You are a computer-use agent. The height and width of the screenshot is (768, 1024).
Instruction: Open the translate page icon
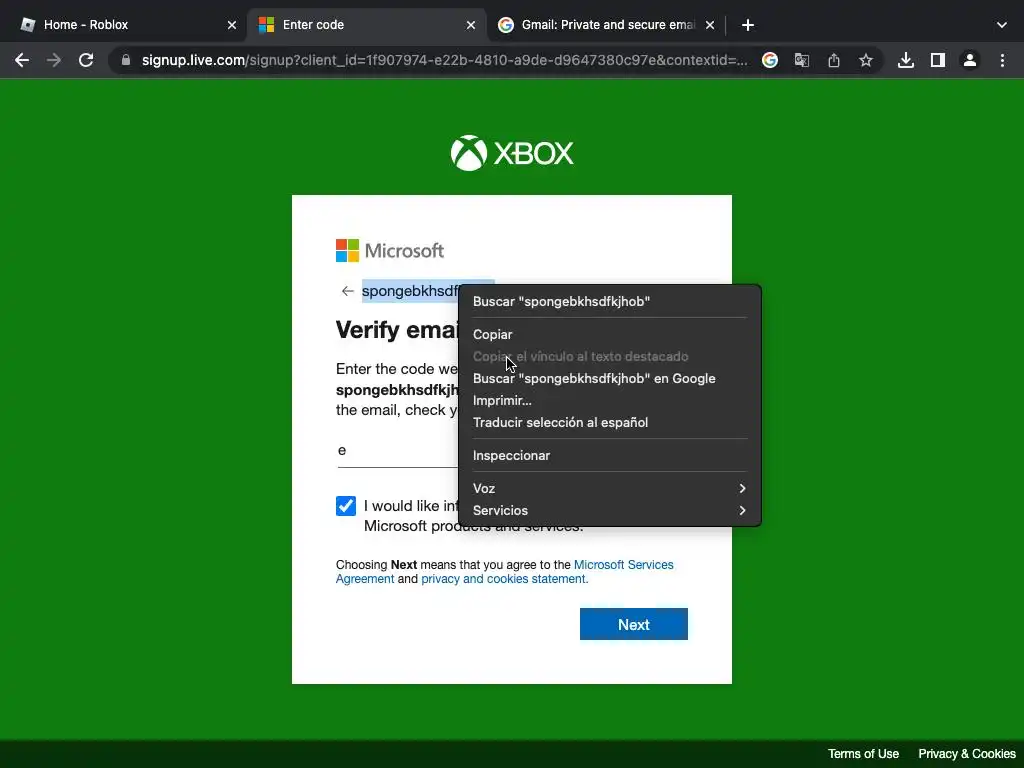(802, 61)
